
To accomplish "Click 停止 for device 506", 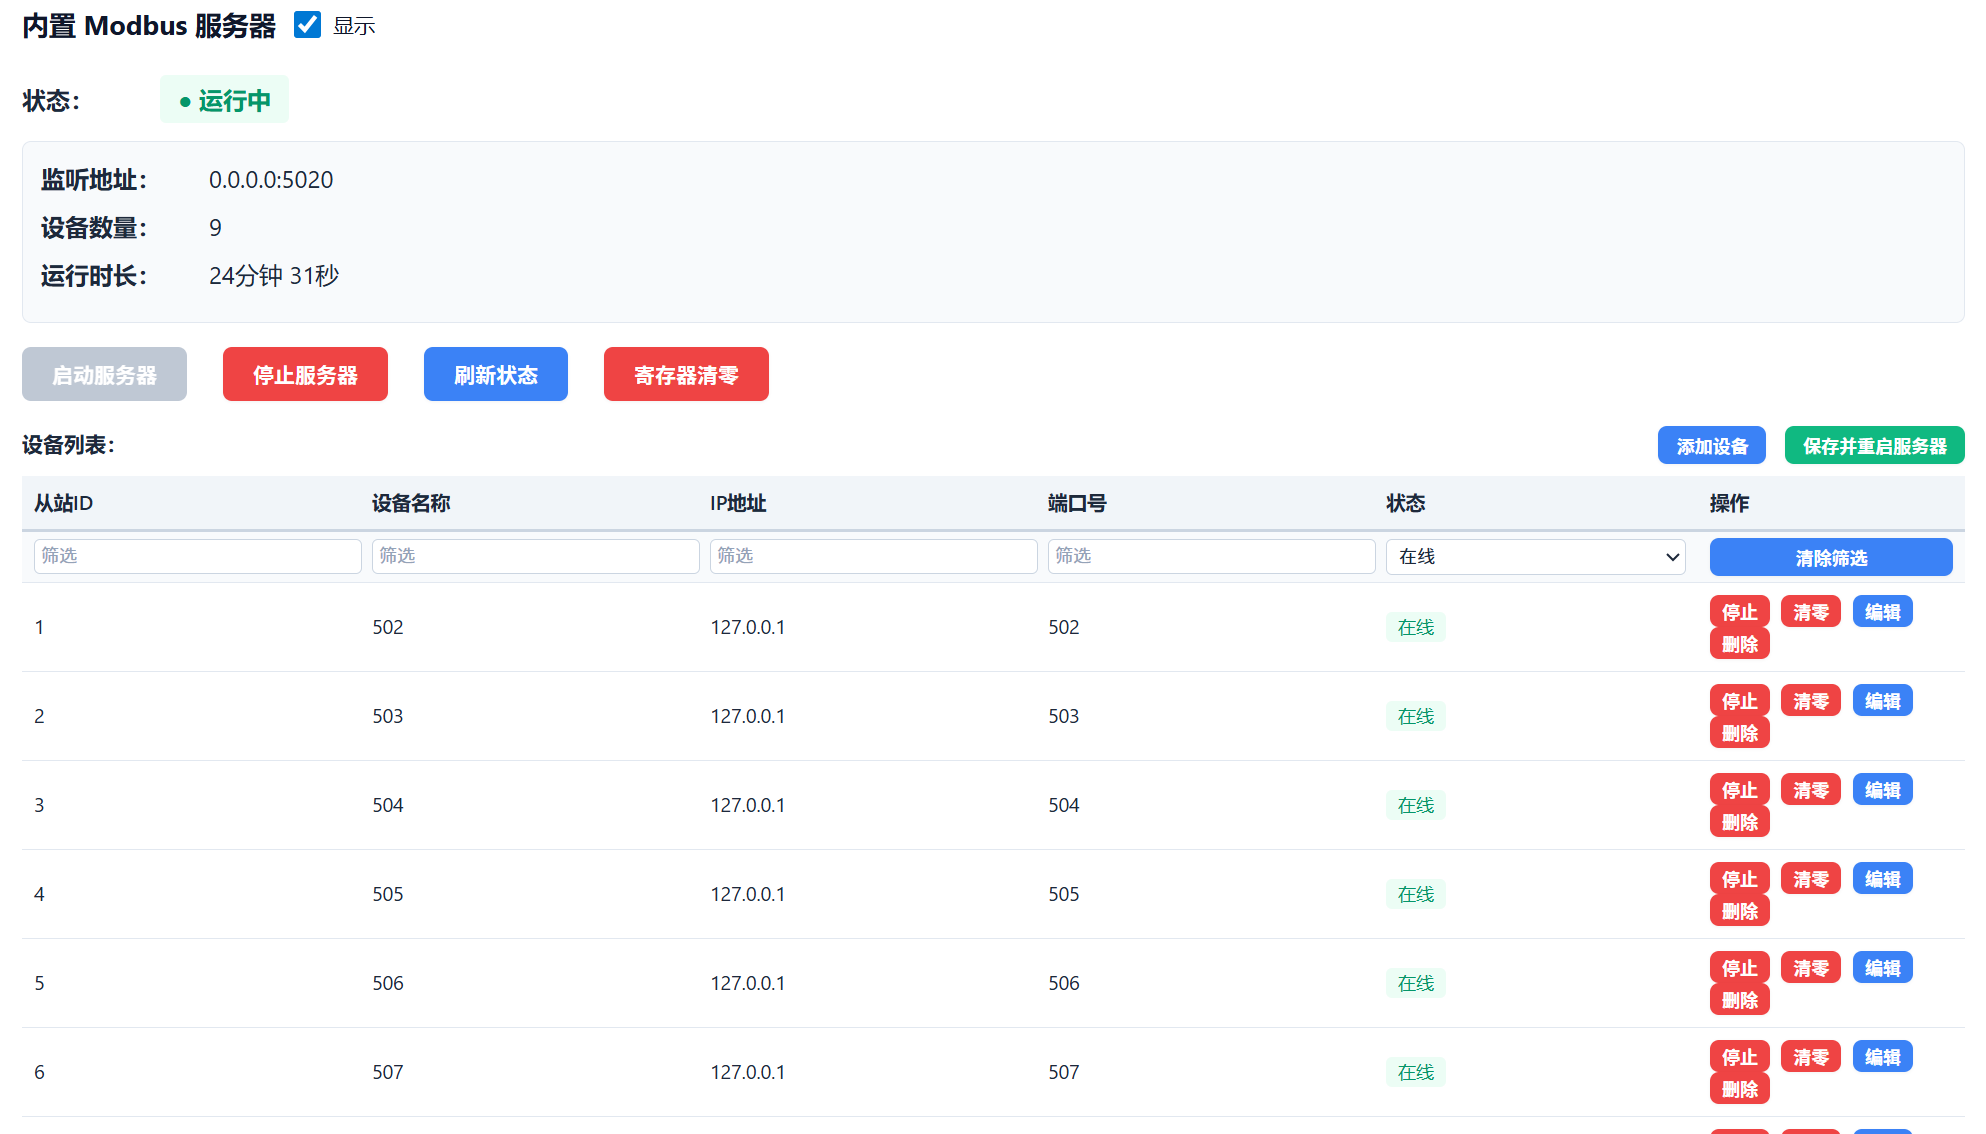I will [1740, 968].
